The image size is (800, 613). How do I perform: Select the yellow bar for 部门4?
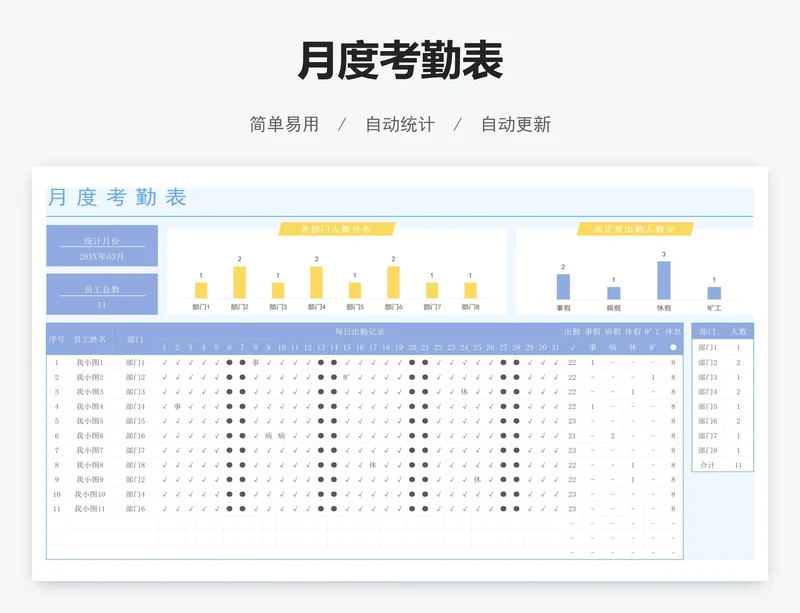(x=316, y=282)
